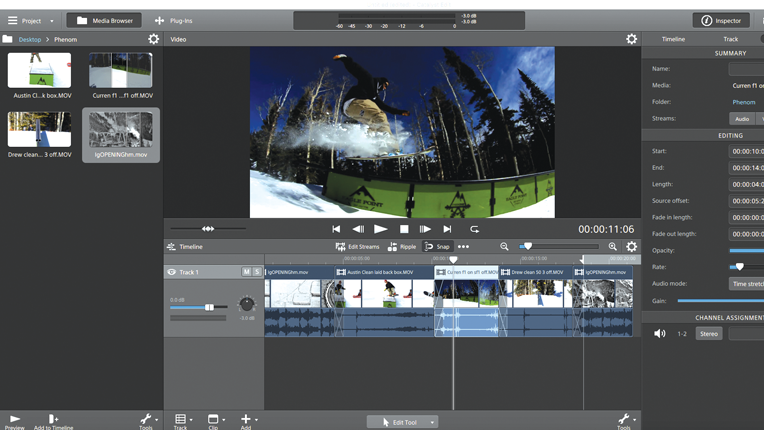Switch to the Track tab in Inspector
The height and width of the screenshot is (430, 764).
(x=731, y=39)
